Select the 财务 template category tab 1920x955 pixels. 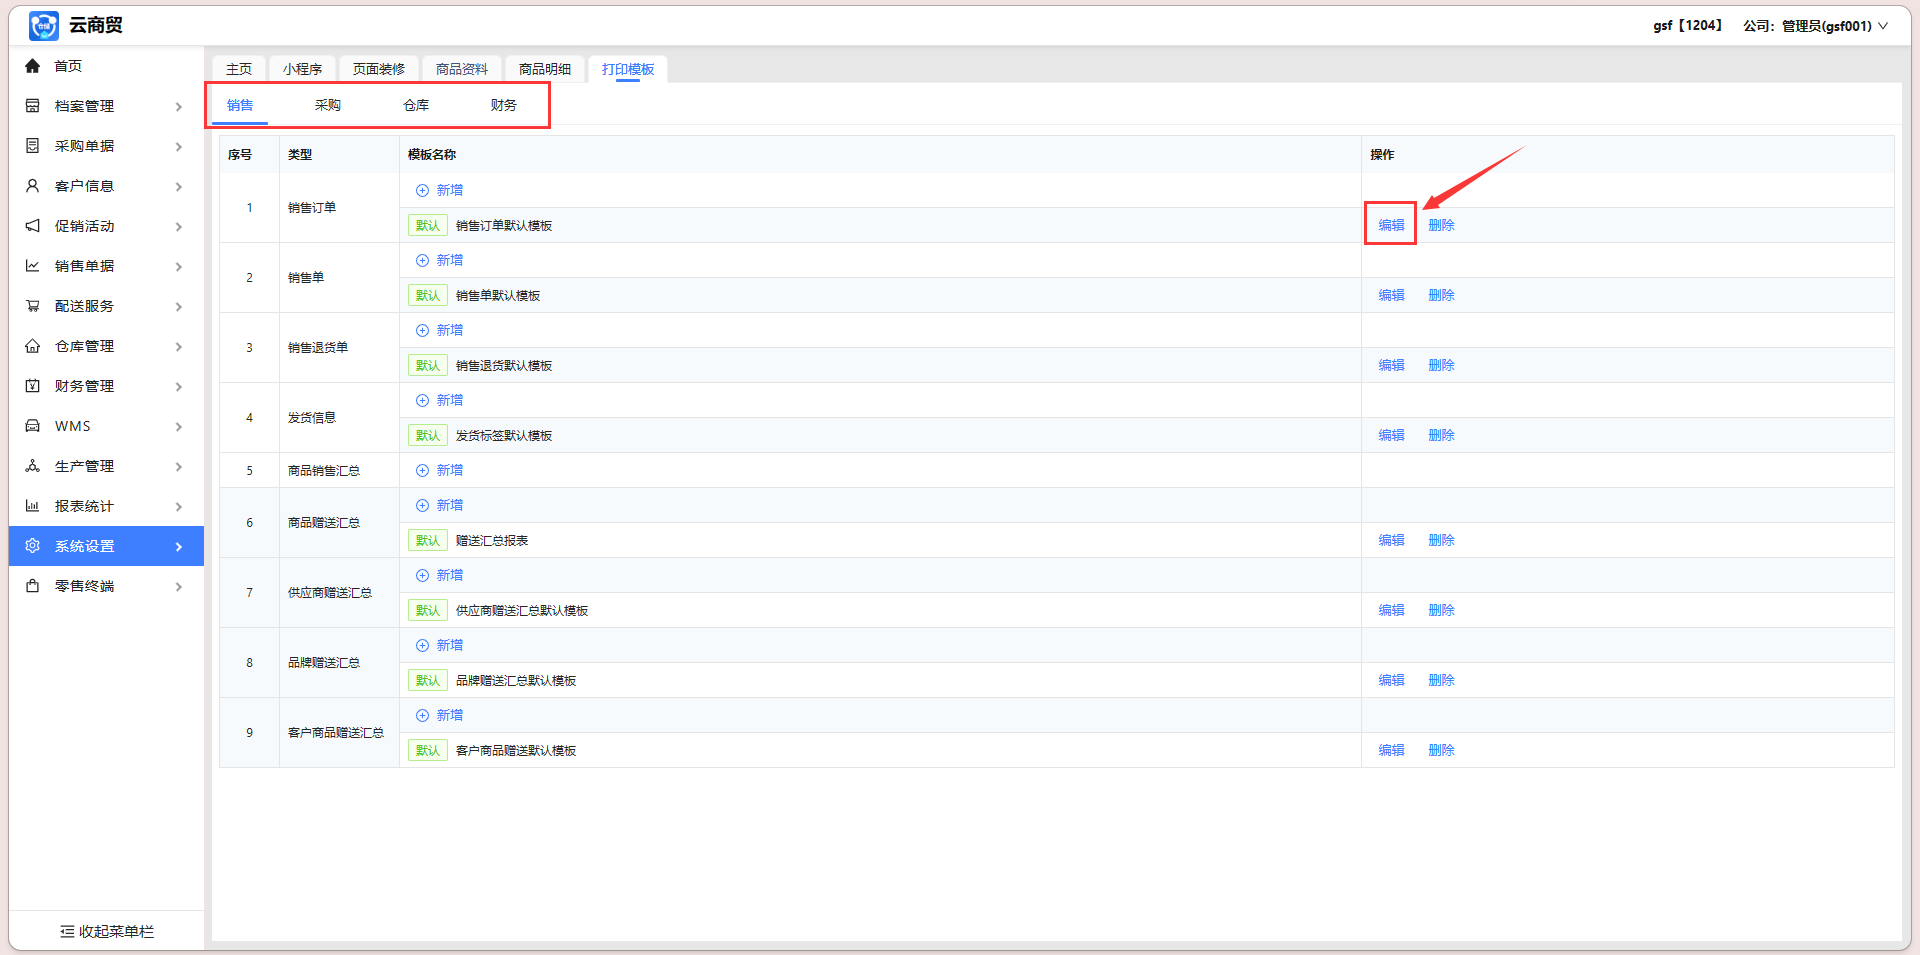[x=504, y=105]
